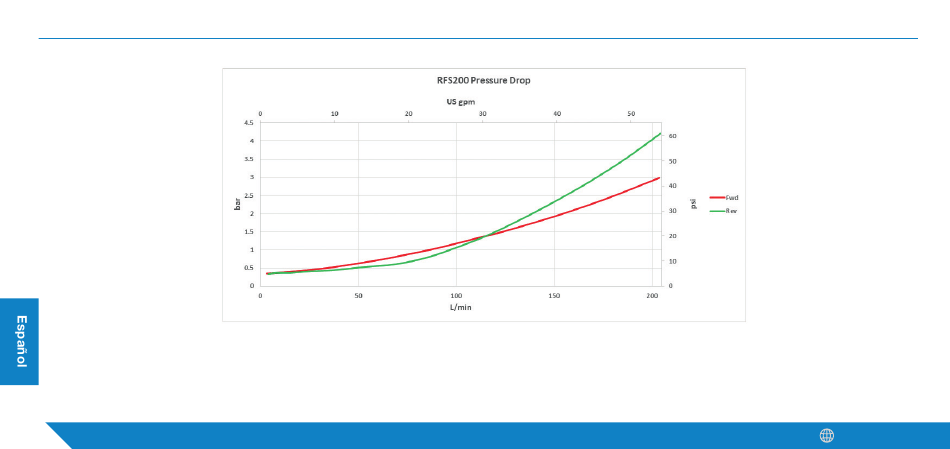The image size is (950, 449).
Task: Click the L/min axis title
Action: [x=460, y=307]
